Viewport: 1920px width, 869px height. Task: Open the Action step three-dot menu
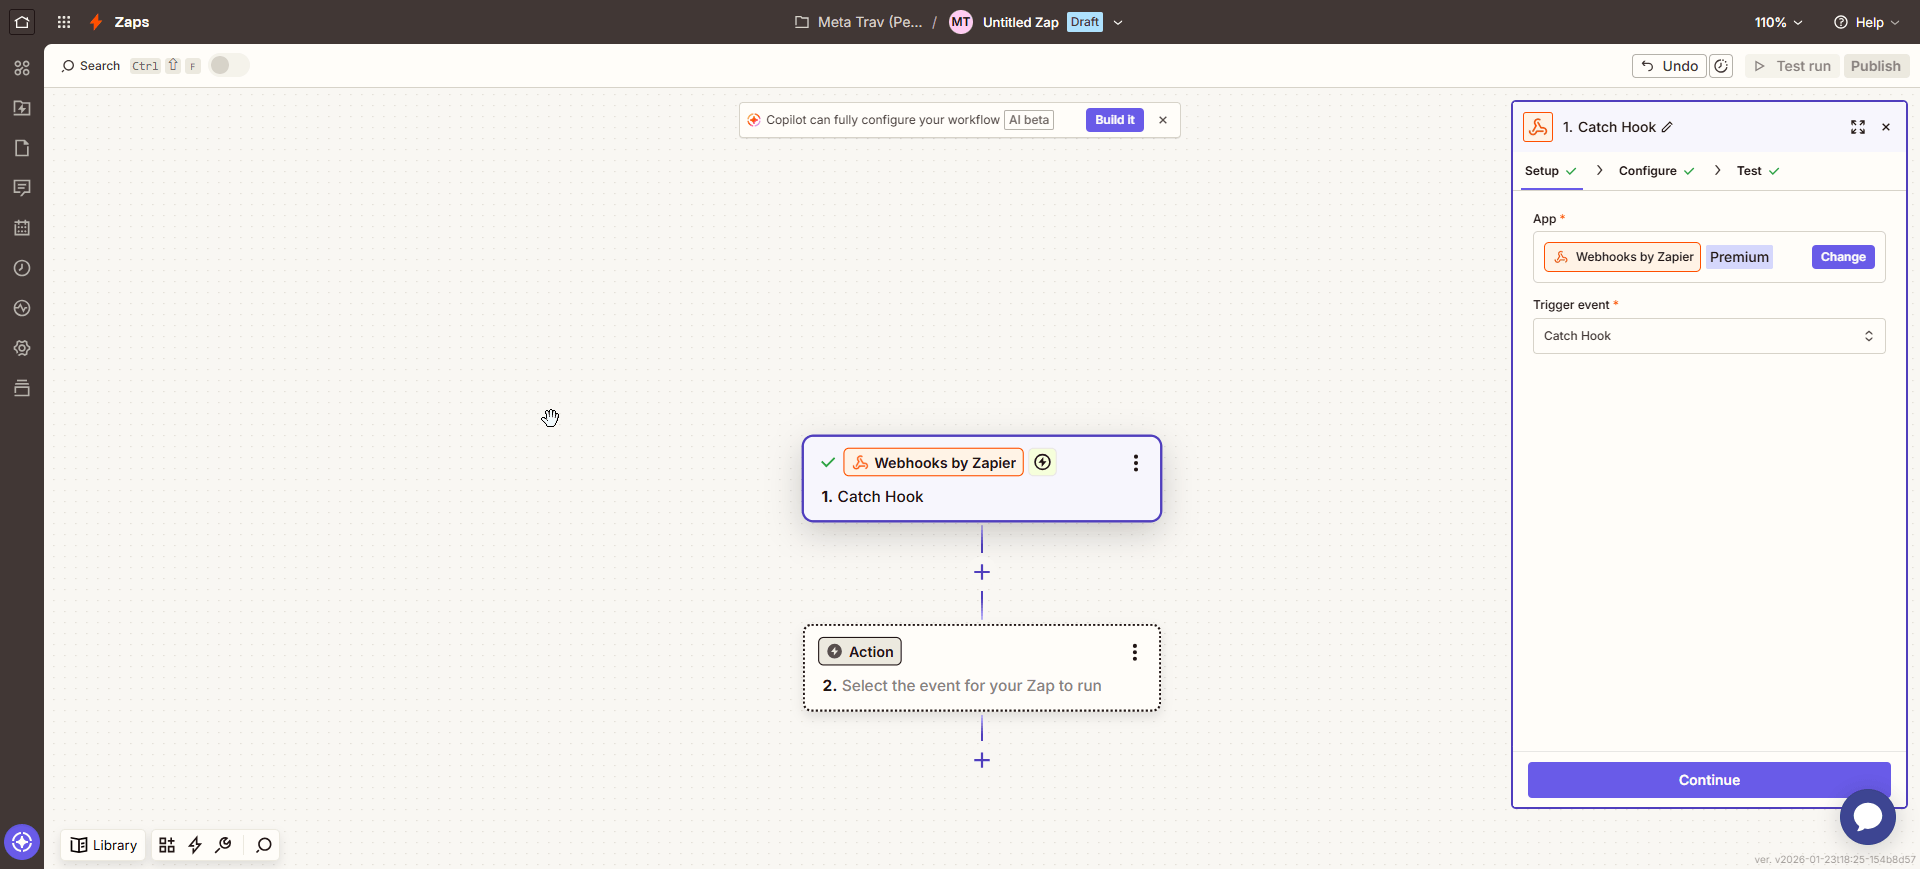tap(1135, 652)
